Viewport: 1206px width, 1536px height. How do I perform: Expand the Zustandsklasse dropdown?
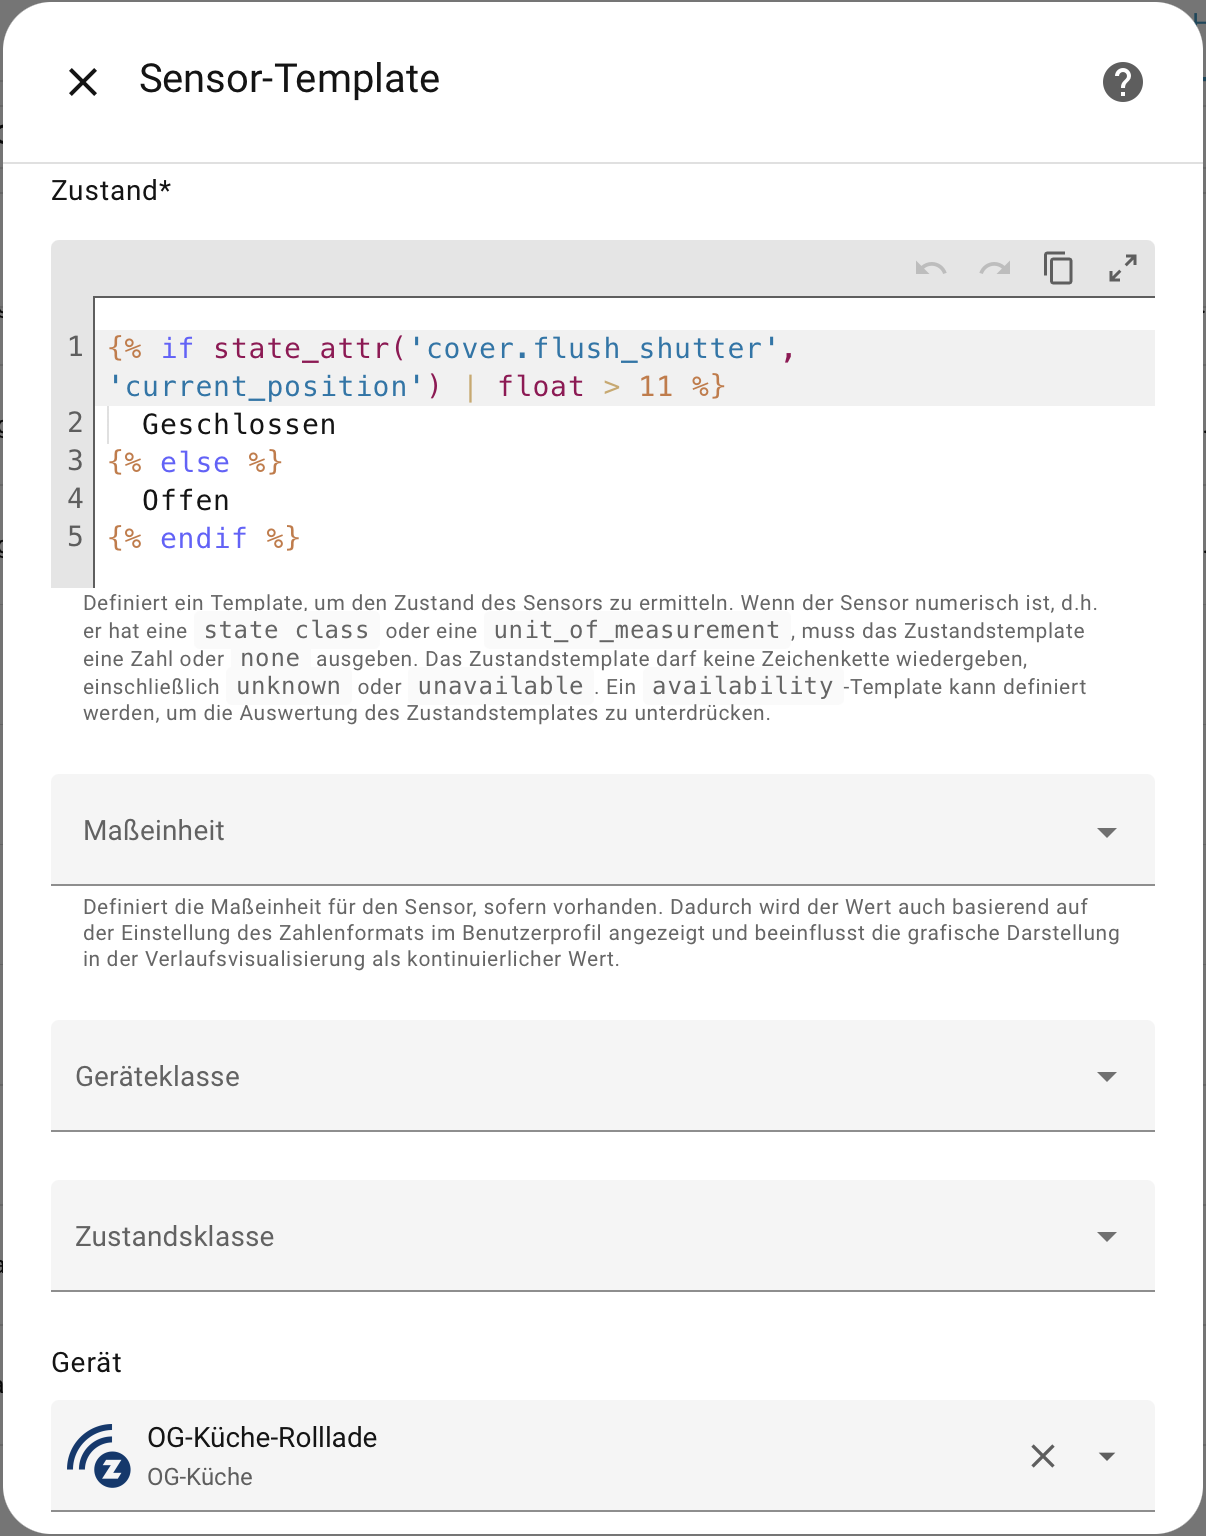pyautogui.click(x=1106, y=1237)
